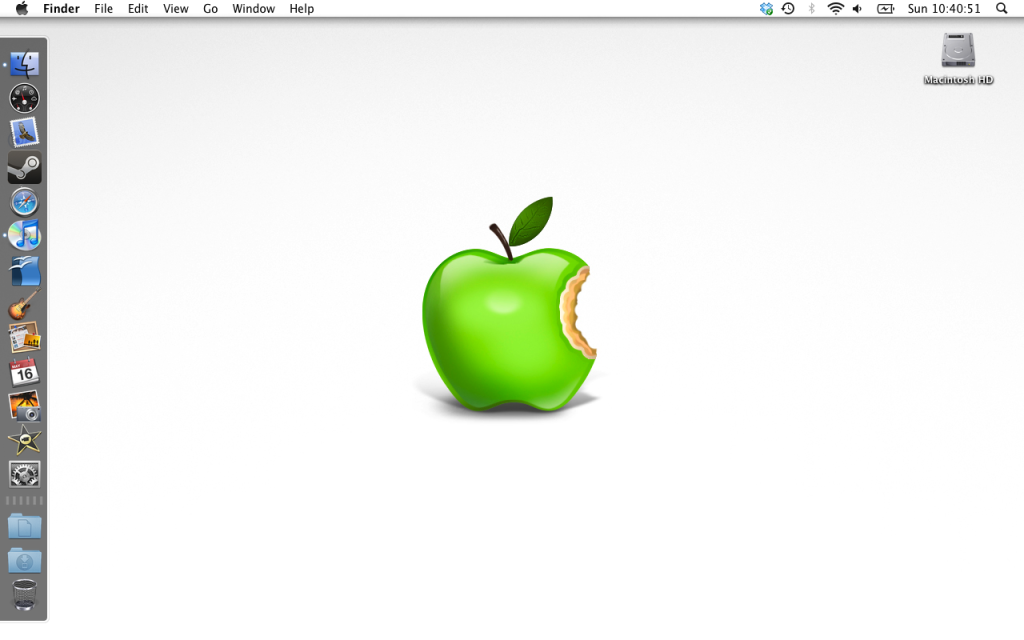The width and height of the screenshot is (1024, 640).
Task: Open the battery status menu
Action: pos(885,8)
